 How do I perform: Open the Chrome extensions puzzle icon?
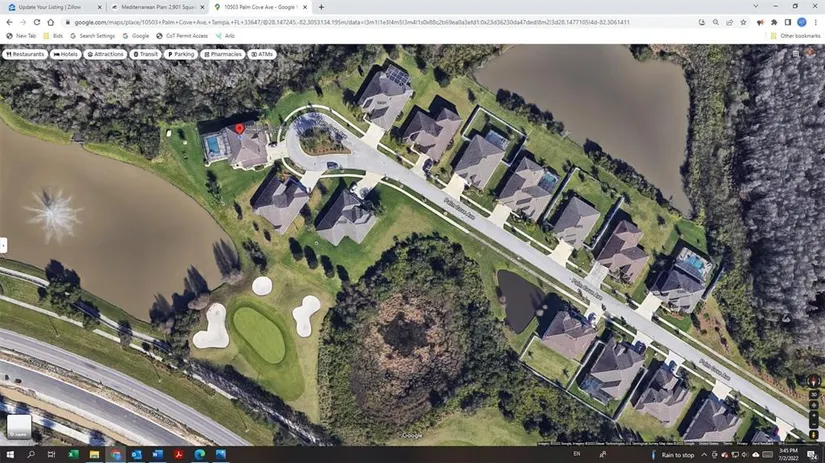[x=773, y=22]
